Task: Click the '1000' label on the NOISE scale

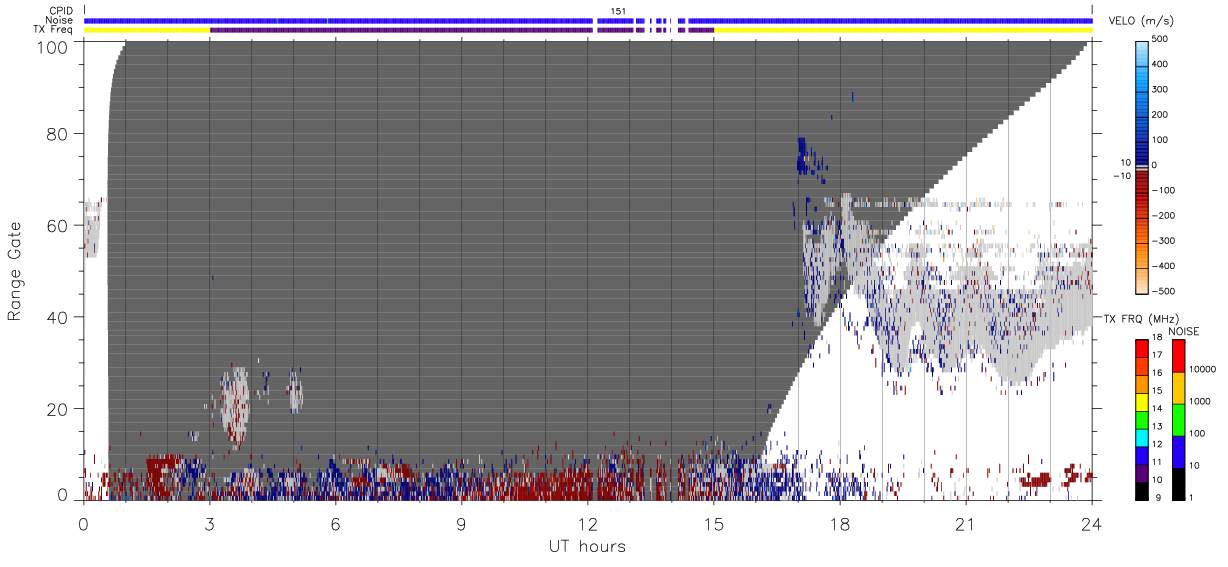Action: click(1201, 401)
